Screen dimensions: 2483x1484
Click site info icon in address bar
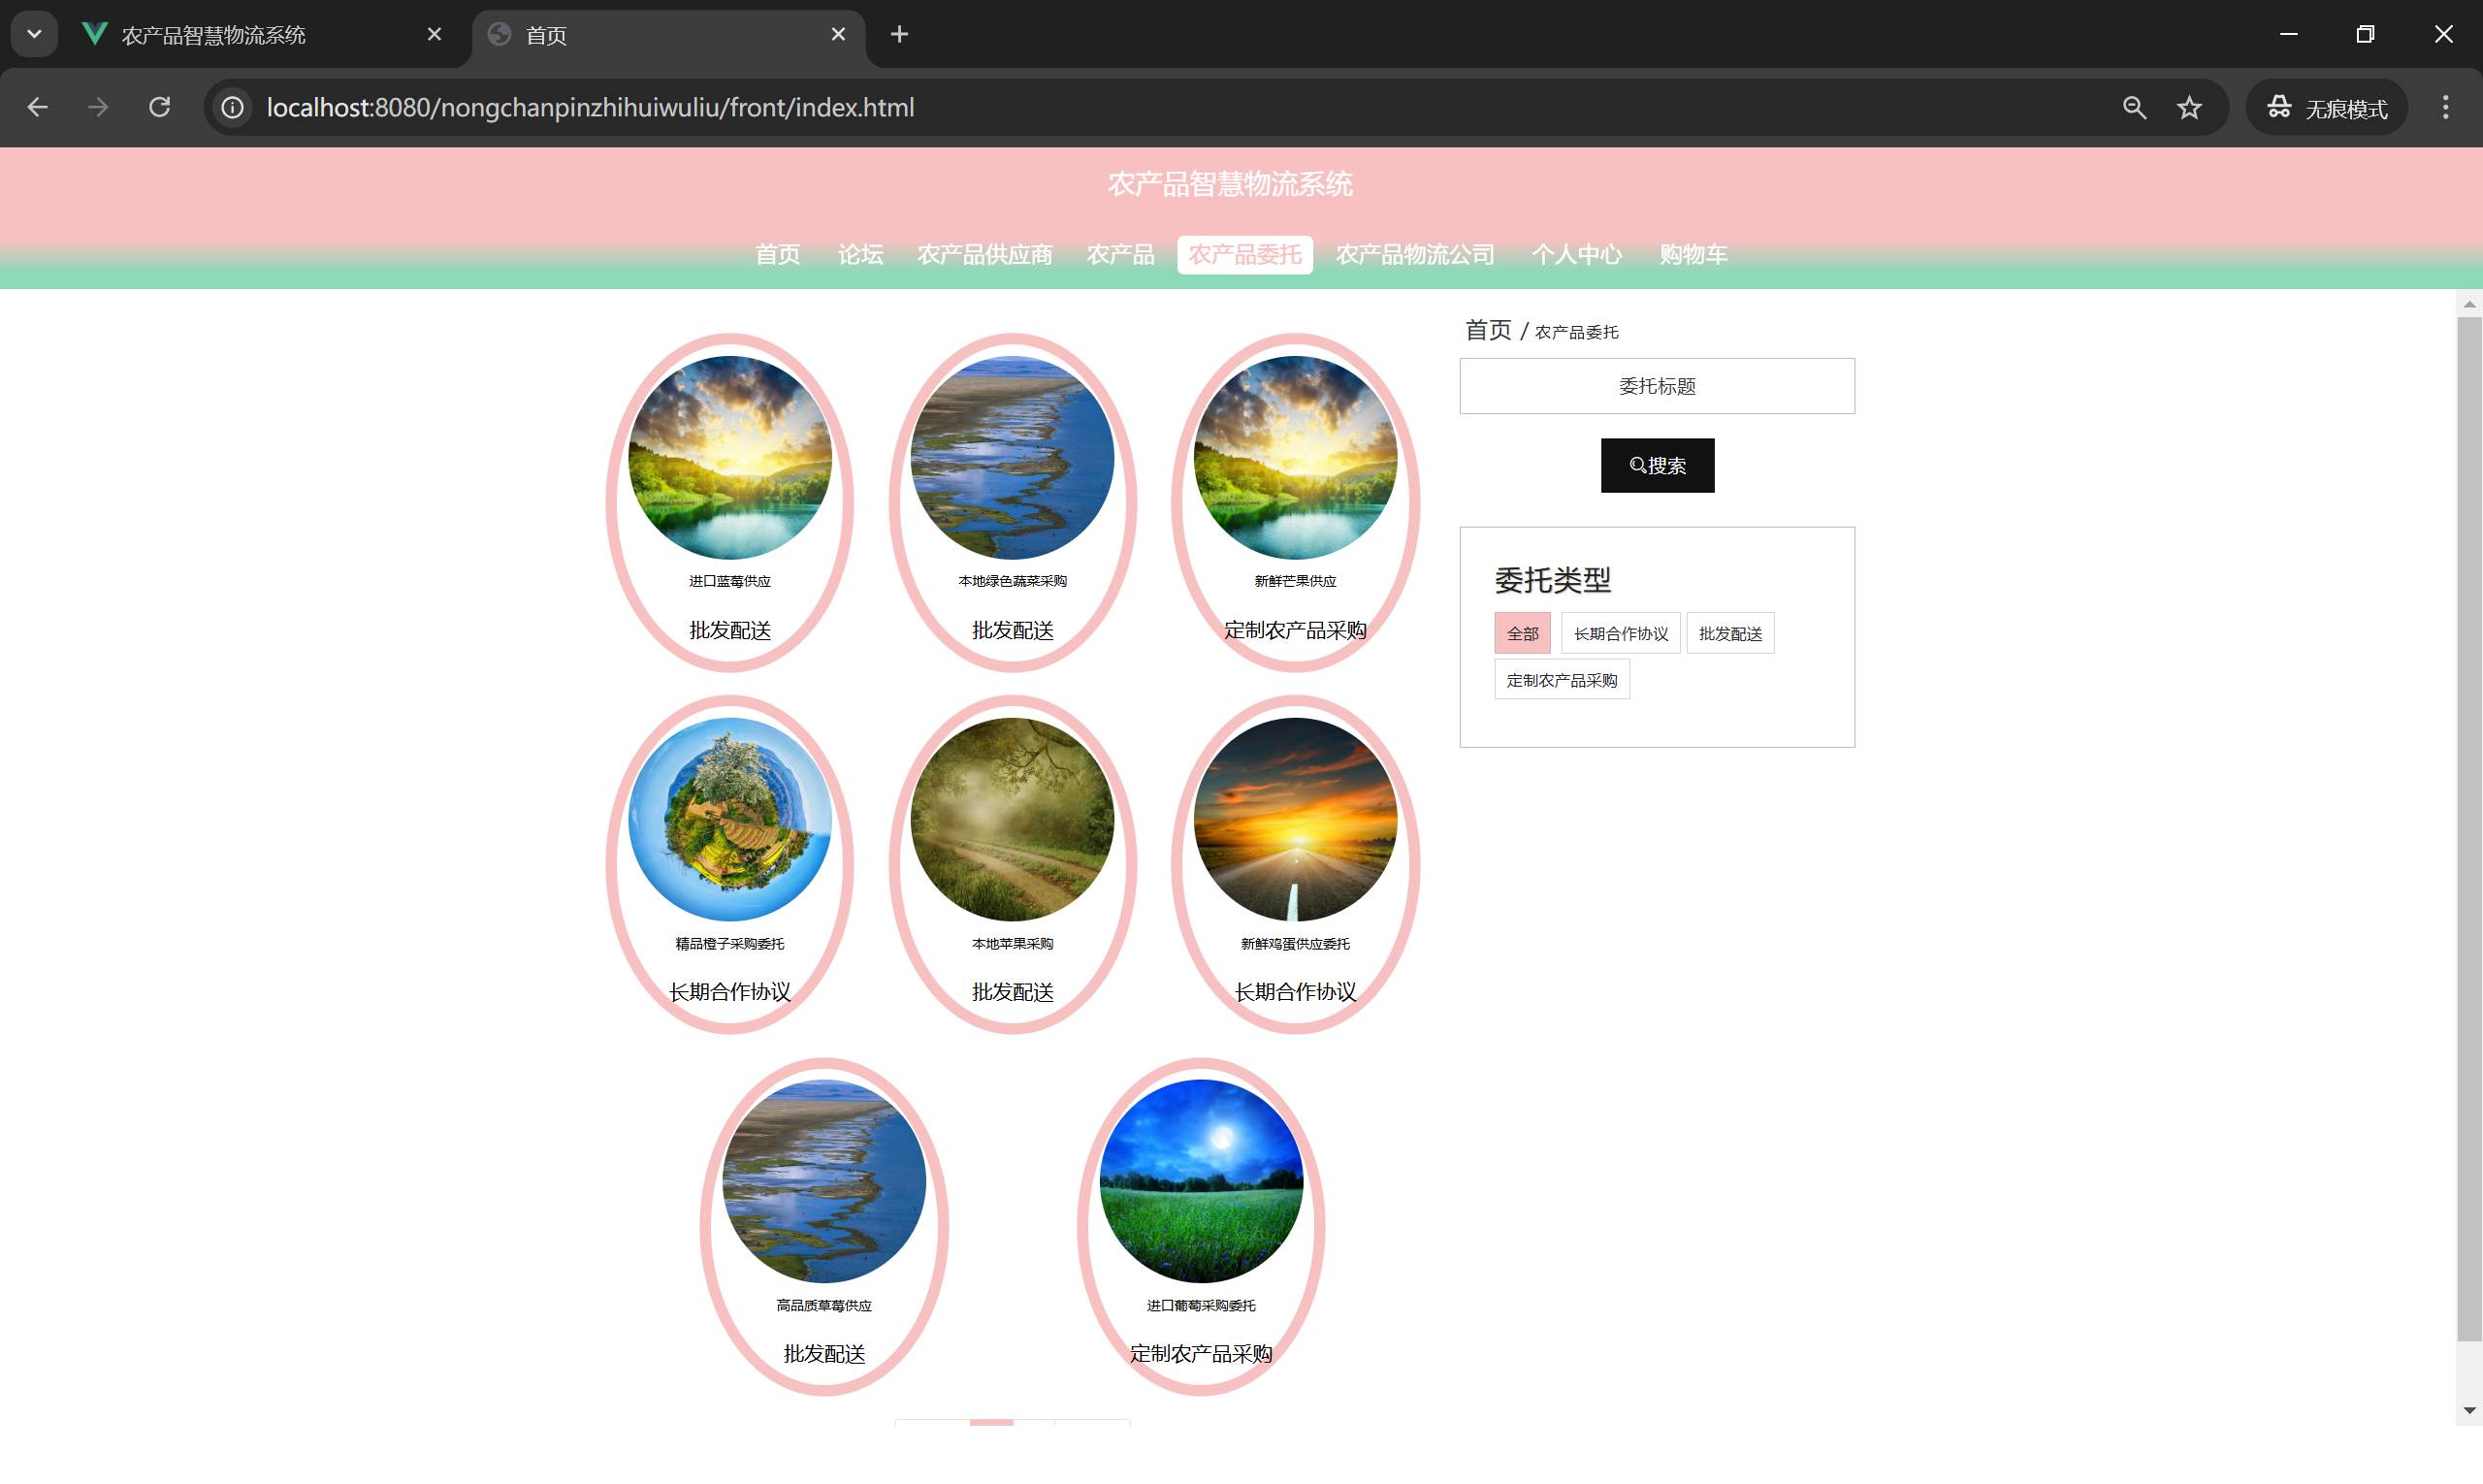pos(232,107)
